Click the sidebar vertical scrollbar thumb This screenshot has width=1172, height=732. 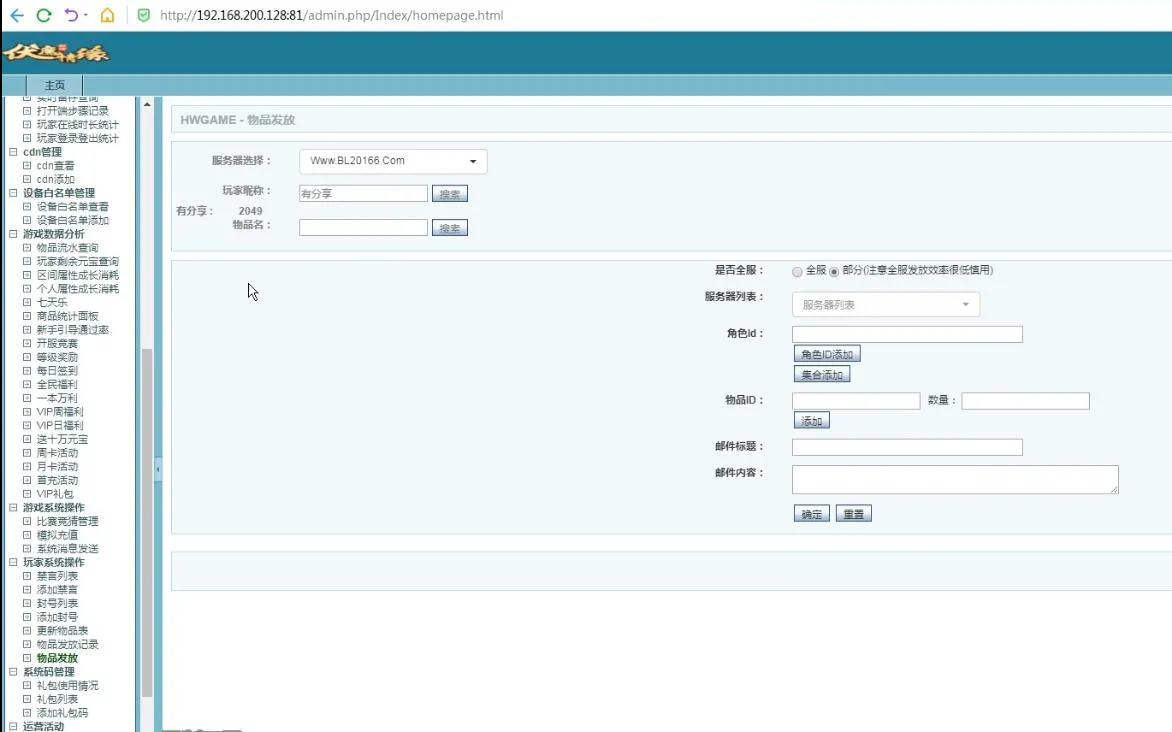coord(147,522)
